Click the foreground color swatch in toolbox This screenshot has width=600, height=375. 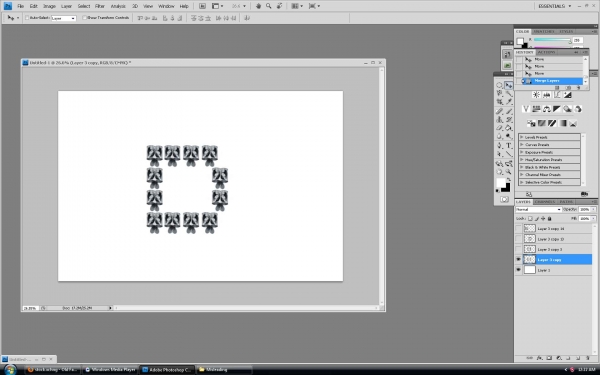tap(501, 183)
